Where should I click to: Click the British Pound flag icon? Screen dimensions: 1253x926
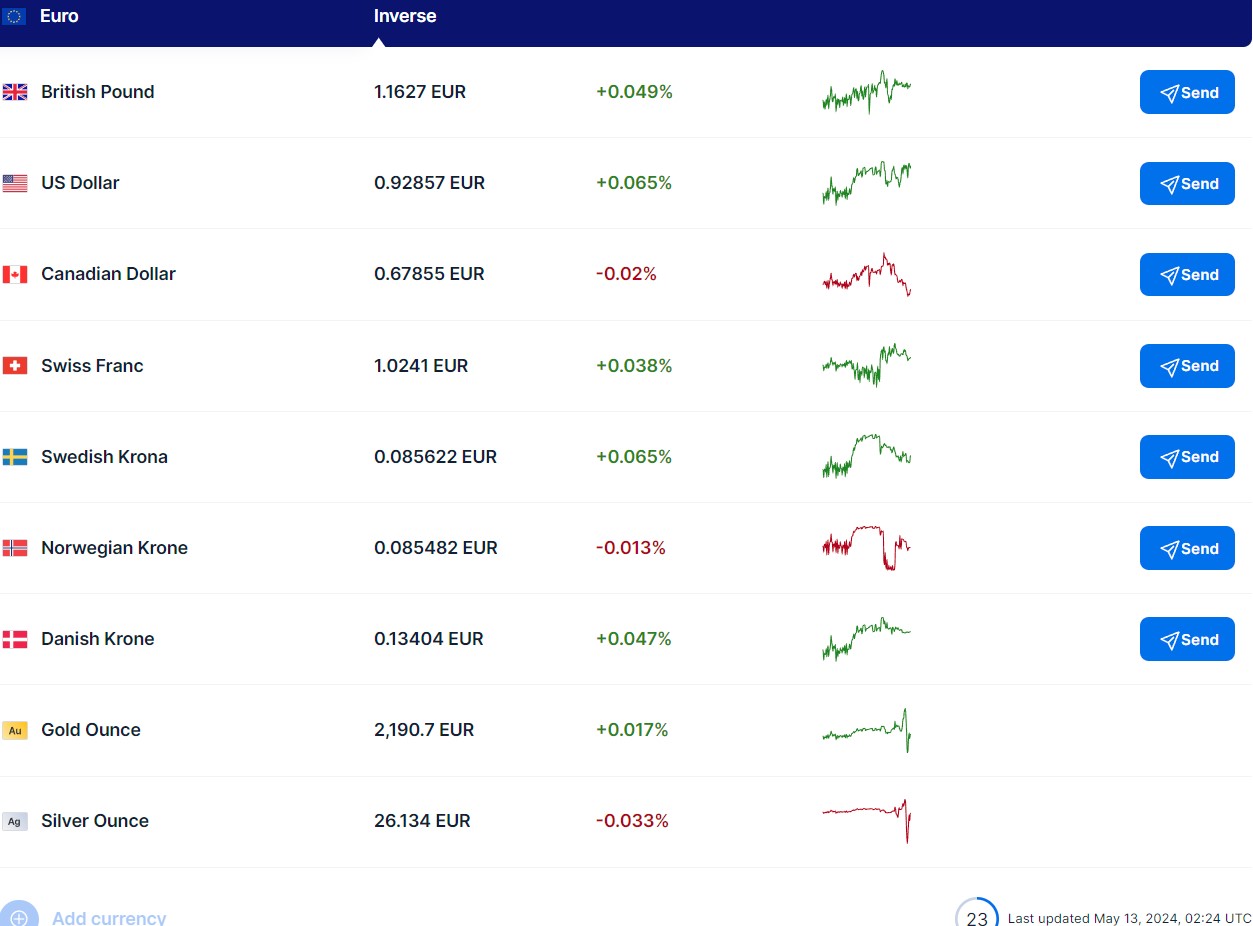tap(15, 92)
